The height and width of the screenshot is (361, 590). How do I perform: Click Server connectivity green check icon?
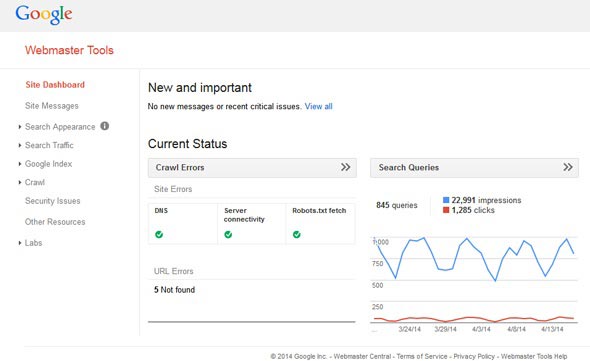[228, 235]
